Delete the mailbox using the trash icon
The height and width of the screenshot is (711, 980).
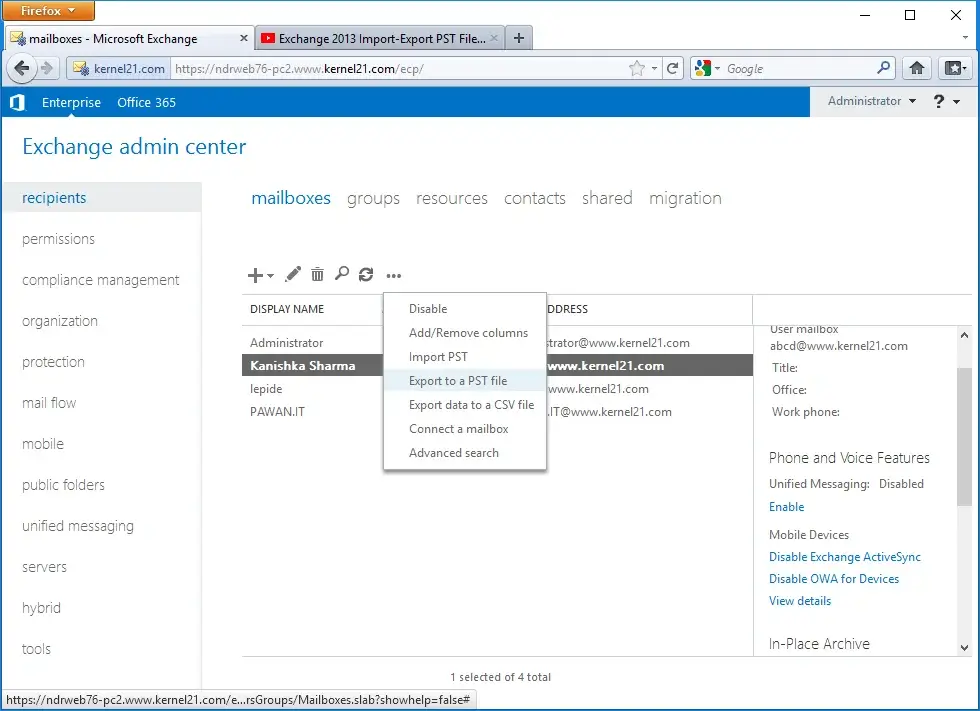[x=317, y=274]
